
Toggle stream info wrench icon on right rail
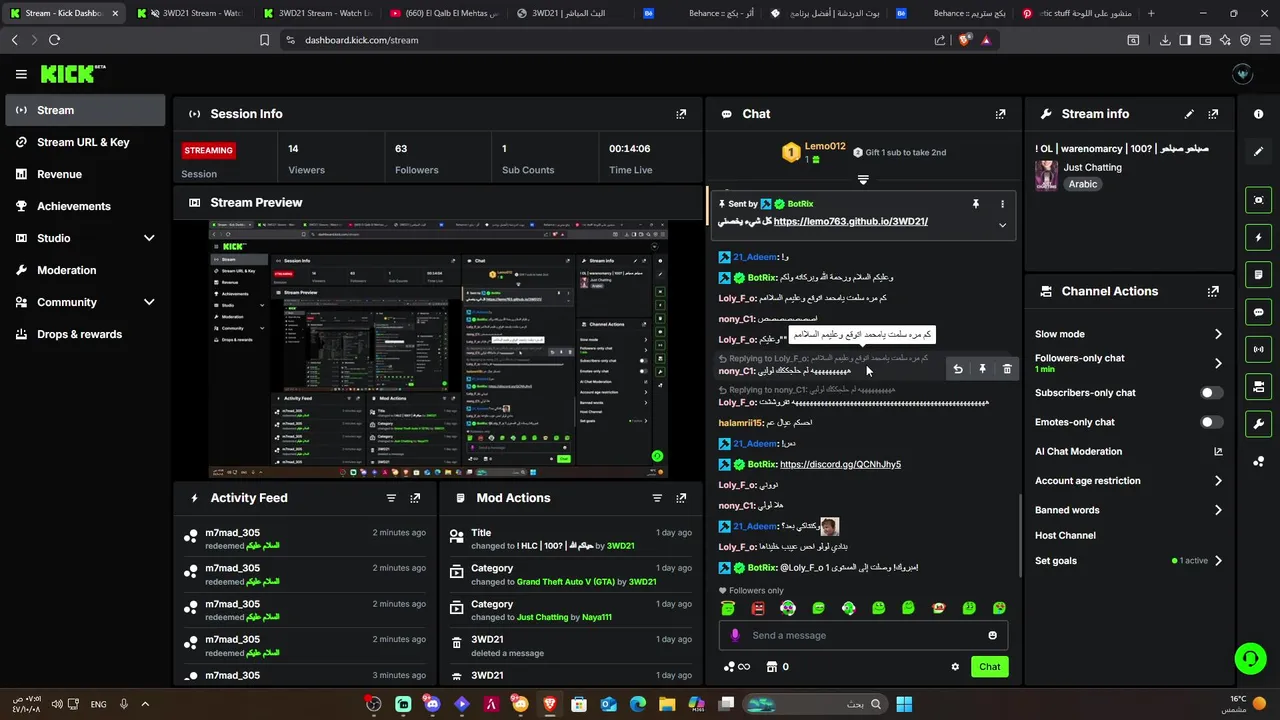(x=1258, y=423)
